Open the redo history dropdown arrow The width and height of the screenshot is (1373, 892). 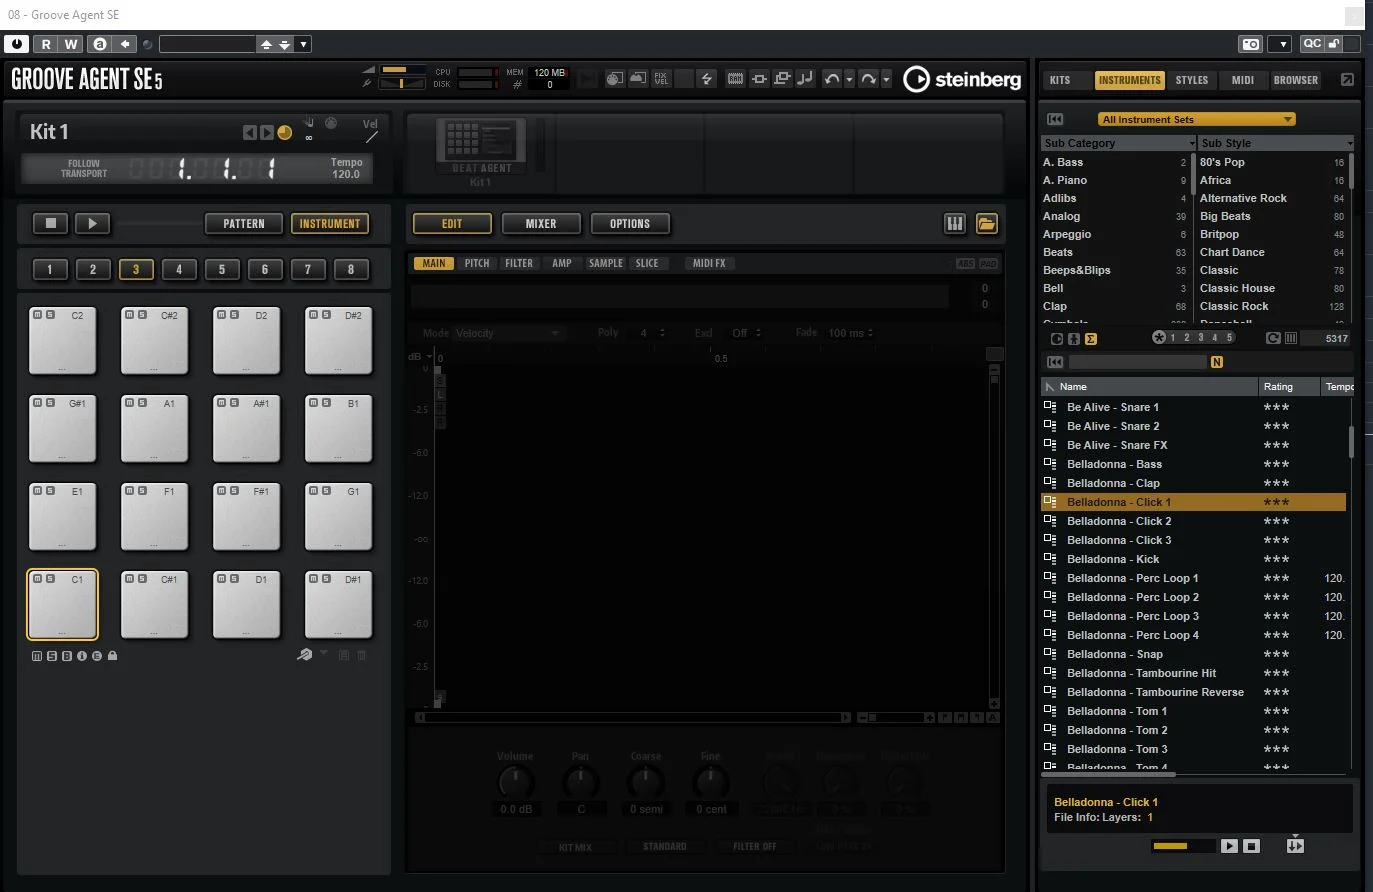tap(886, 79)
